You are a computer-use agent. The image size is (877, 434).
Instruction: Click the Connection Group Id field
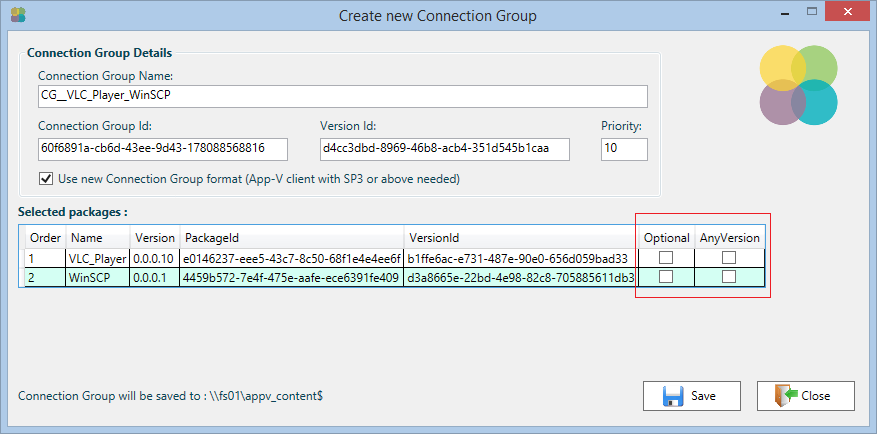(x=162, y=148)
